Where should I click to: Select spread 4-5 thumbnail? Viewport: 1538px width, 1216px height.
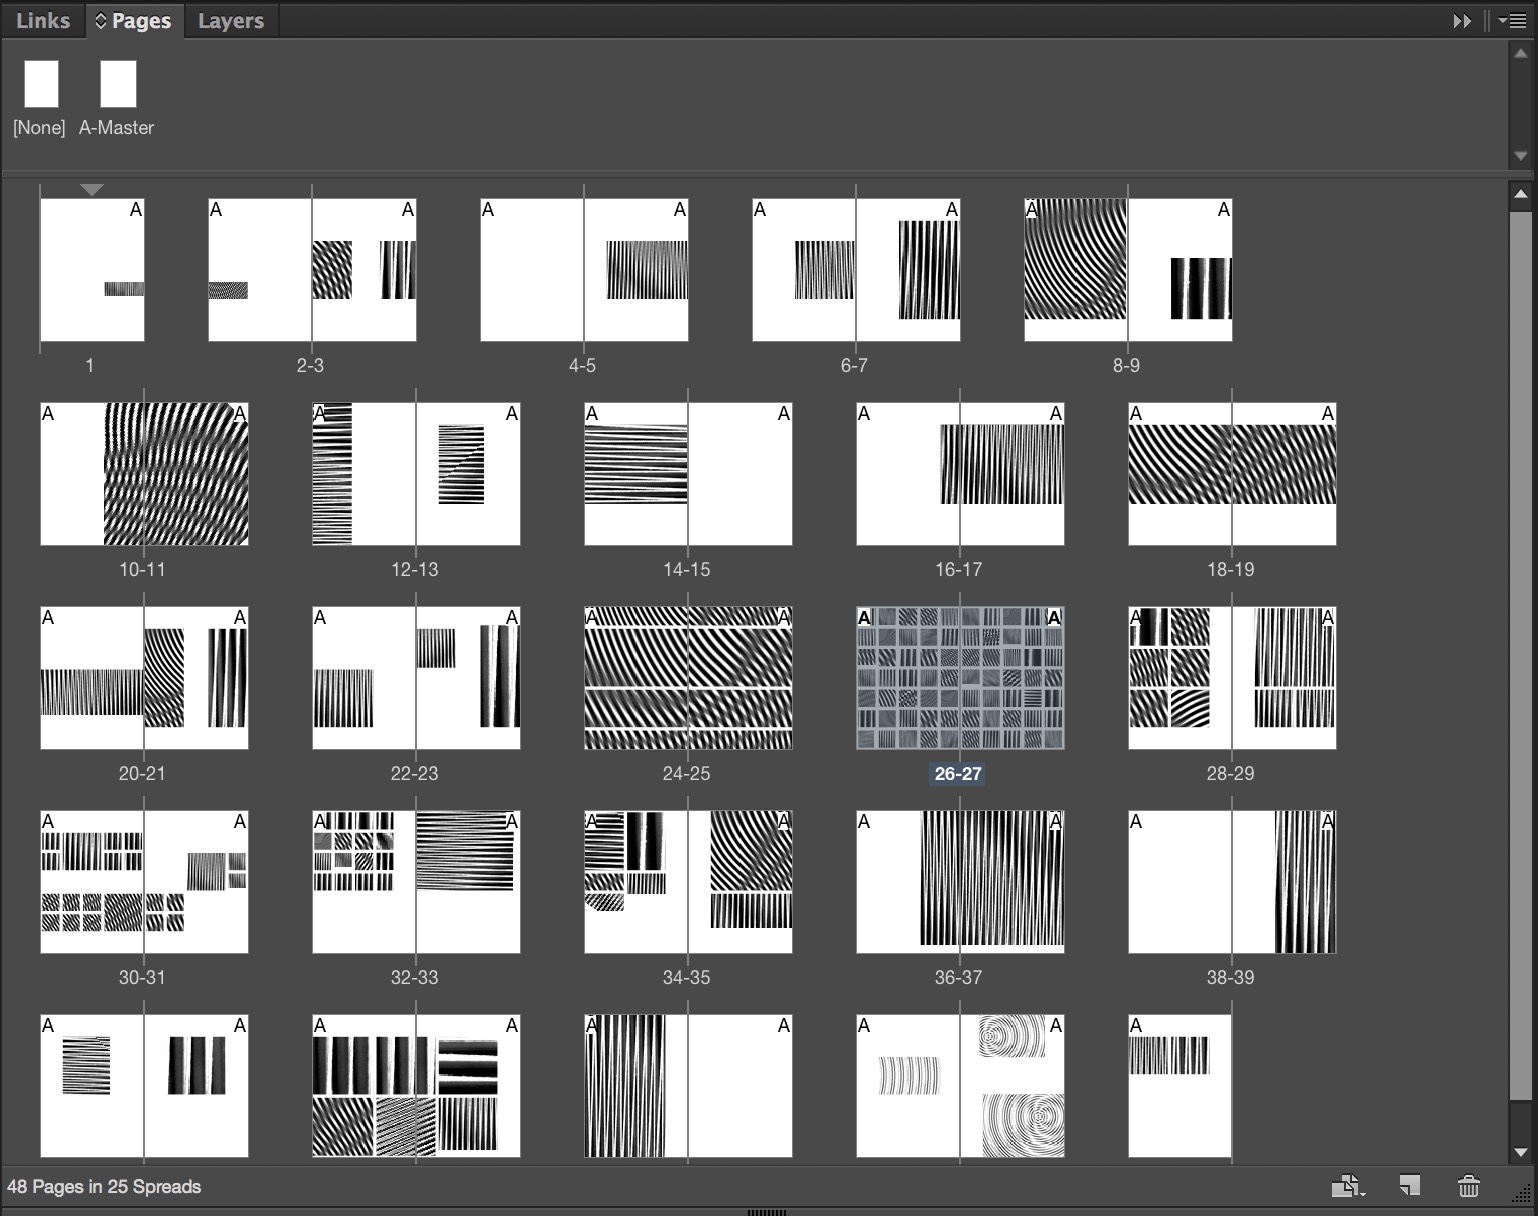pos(584,270)
